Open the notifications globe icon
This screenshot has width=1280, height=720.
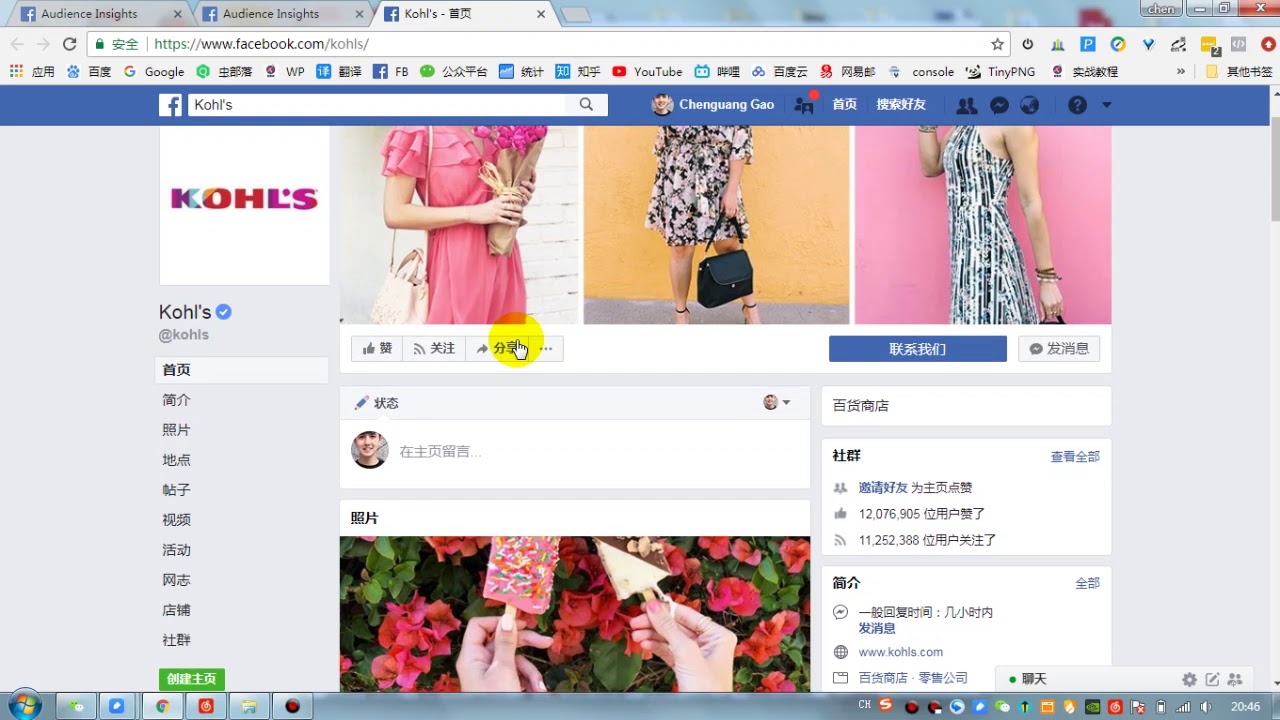[1029, 105]
